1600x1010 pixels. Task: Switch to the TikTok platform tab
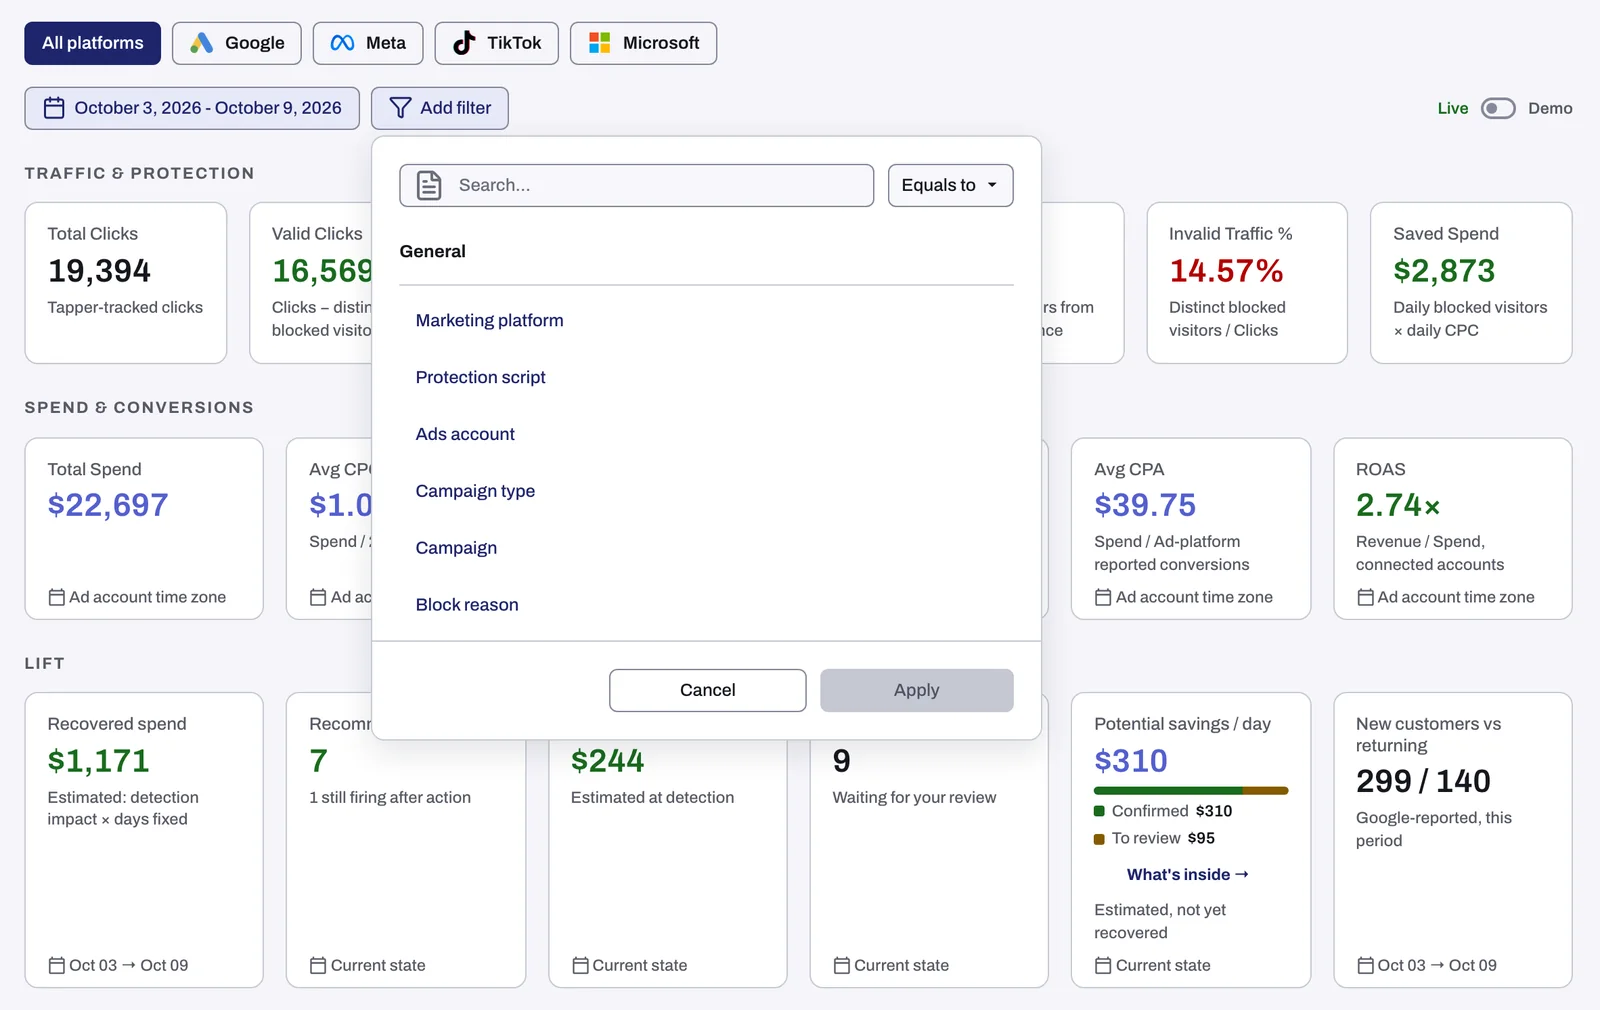pos(496,43)
